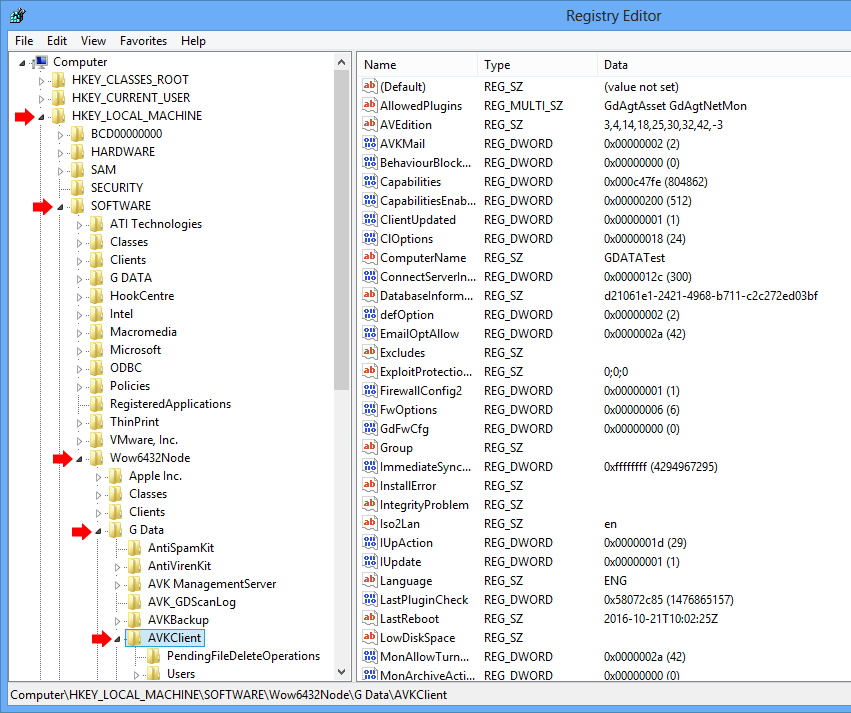Image resolution: width=851 pixels, height=713 pixels.
Task: Select the ATI Technologies key
Action: pyautogui.click(x=156, y=224)
